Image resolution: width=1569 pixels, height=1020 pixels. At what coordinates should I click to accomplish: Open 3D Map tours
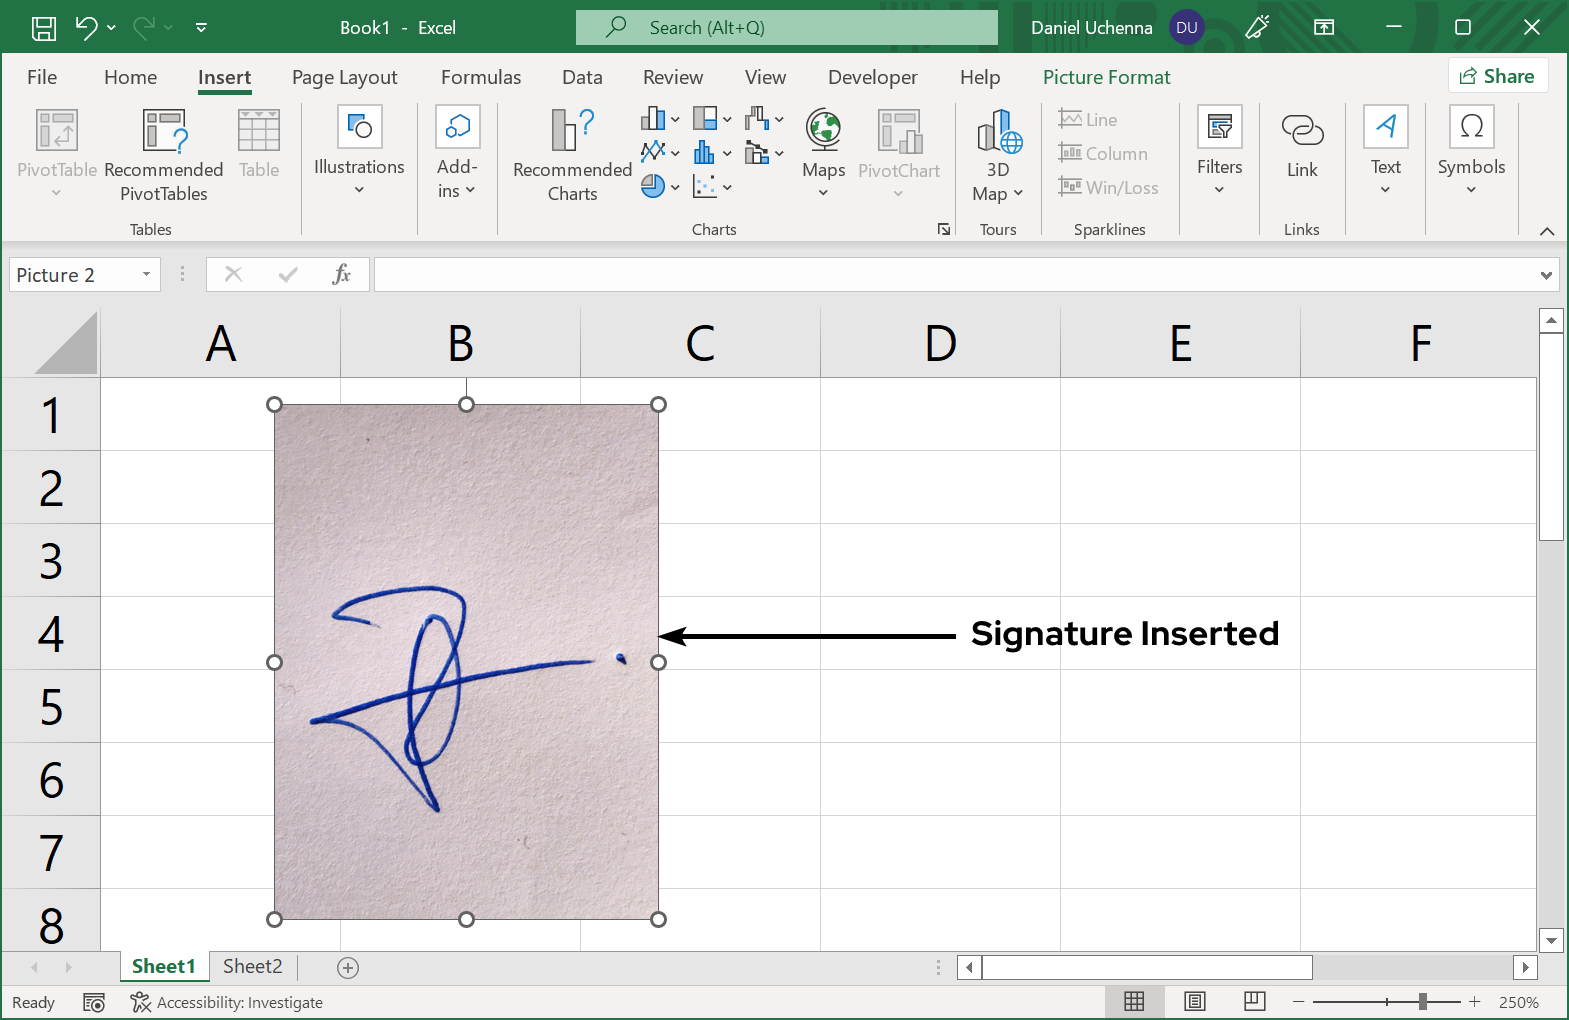[x=998, y=156]
